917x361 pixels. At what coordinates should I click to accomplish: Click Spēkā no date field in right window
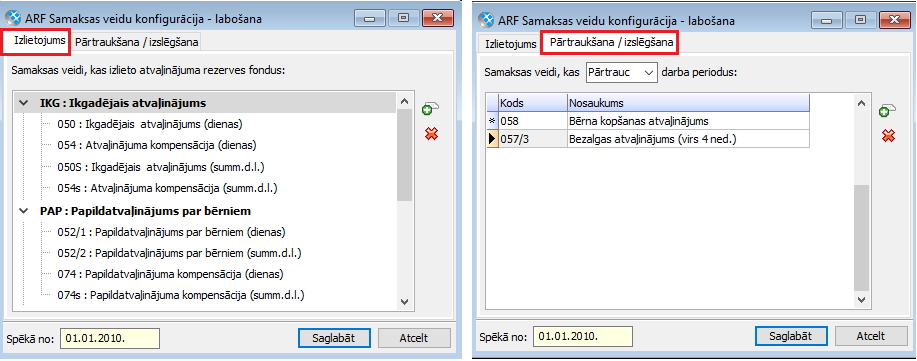pos(582,336)
